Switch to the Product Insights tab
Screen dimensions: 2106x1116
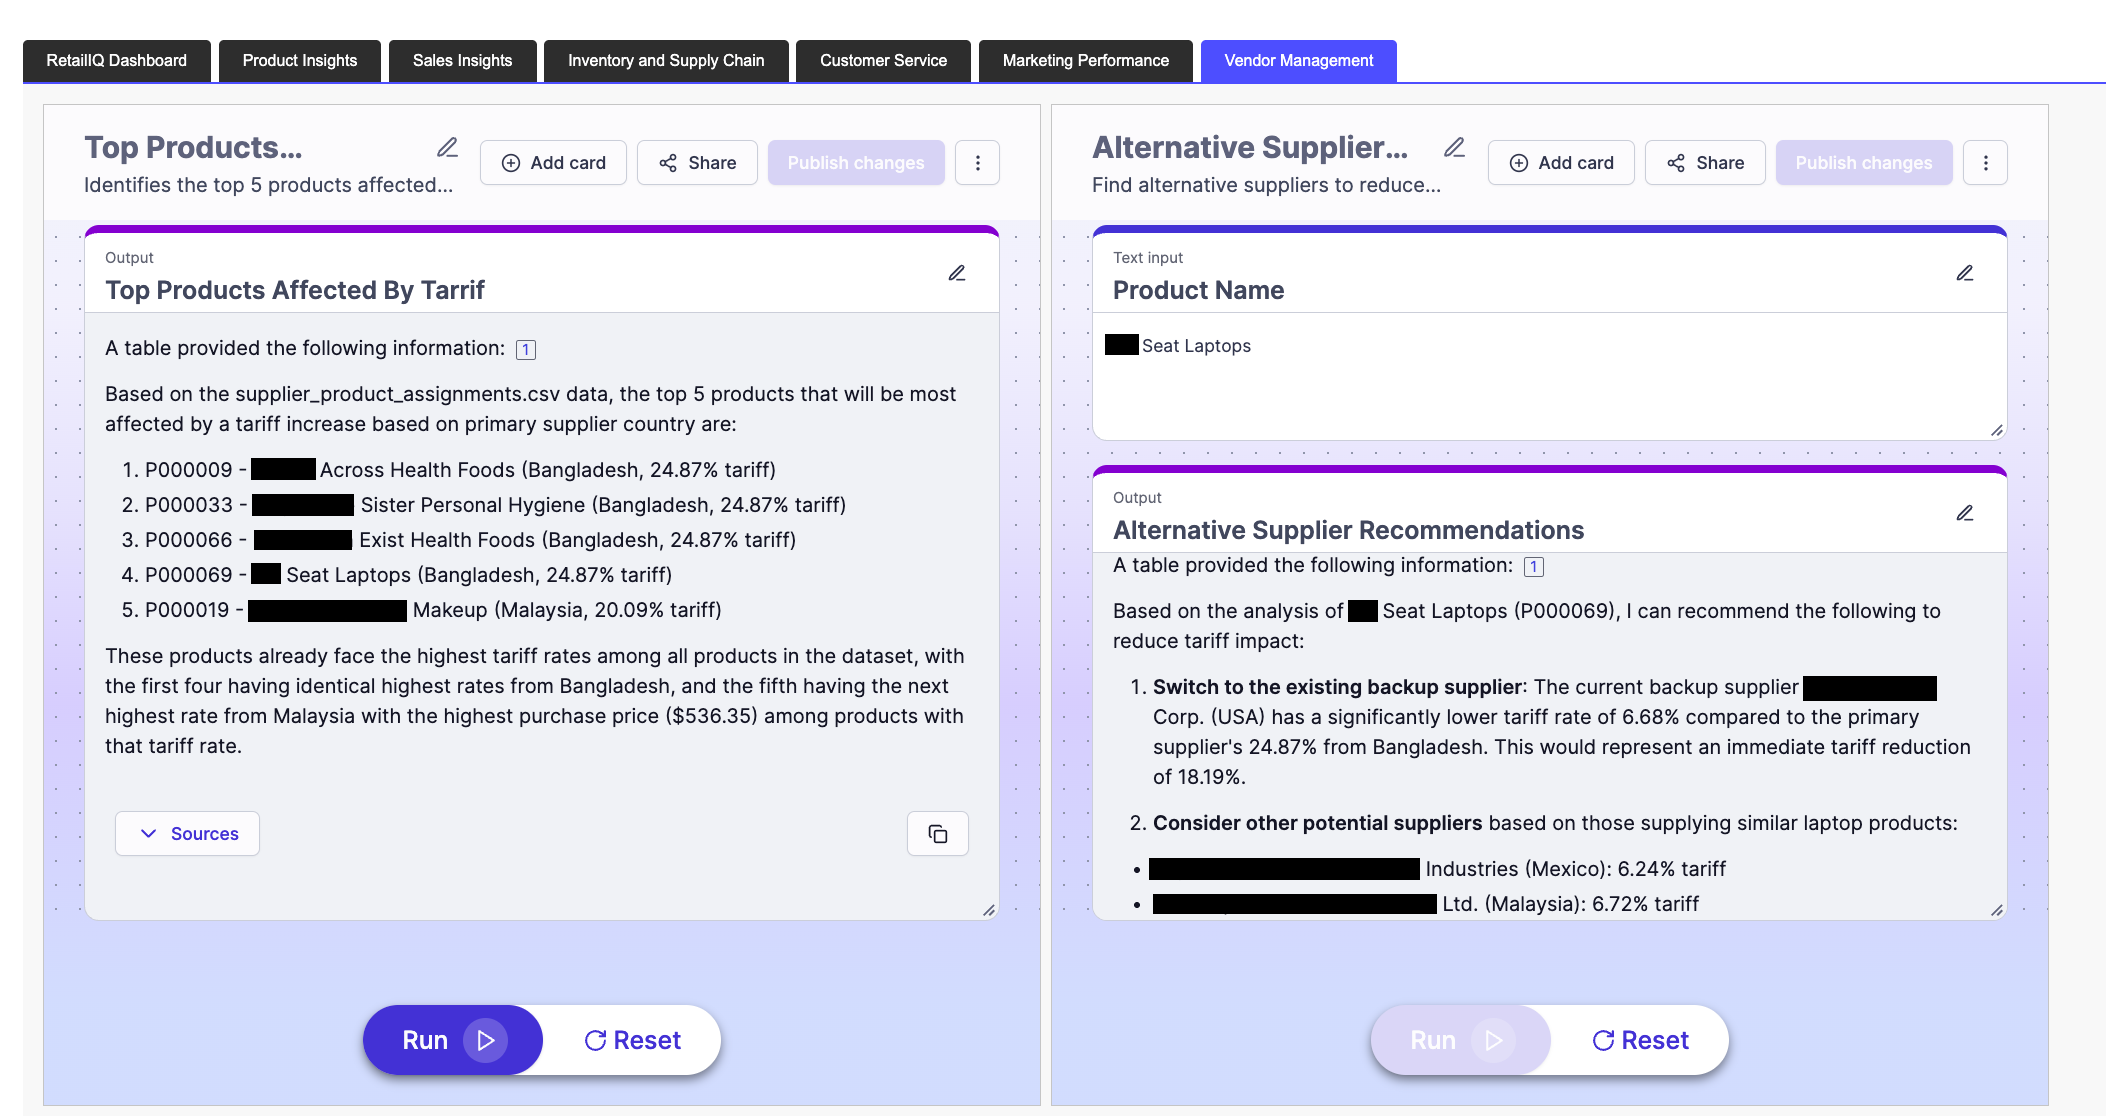[299, 61]
